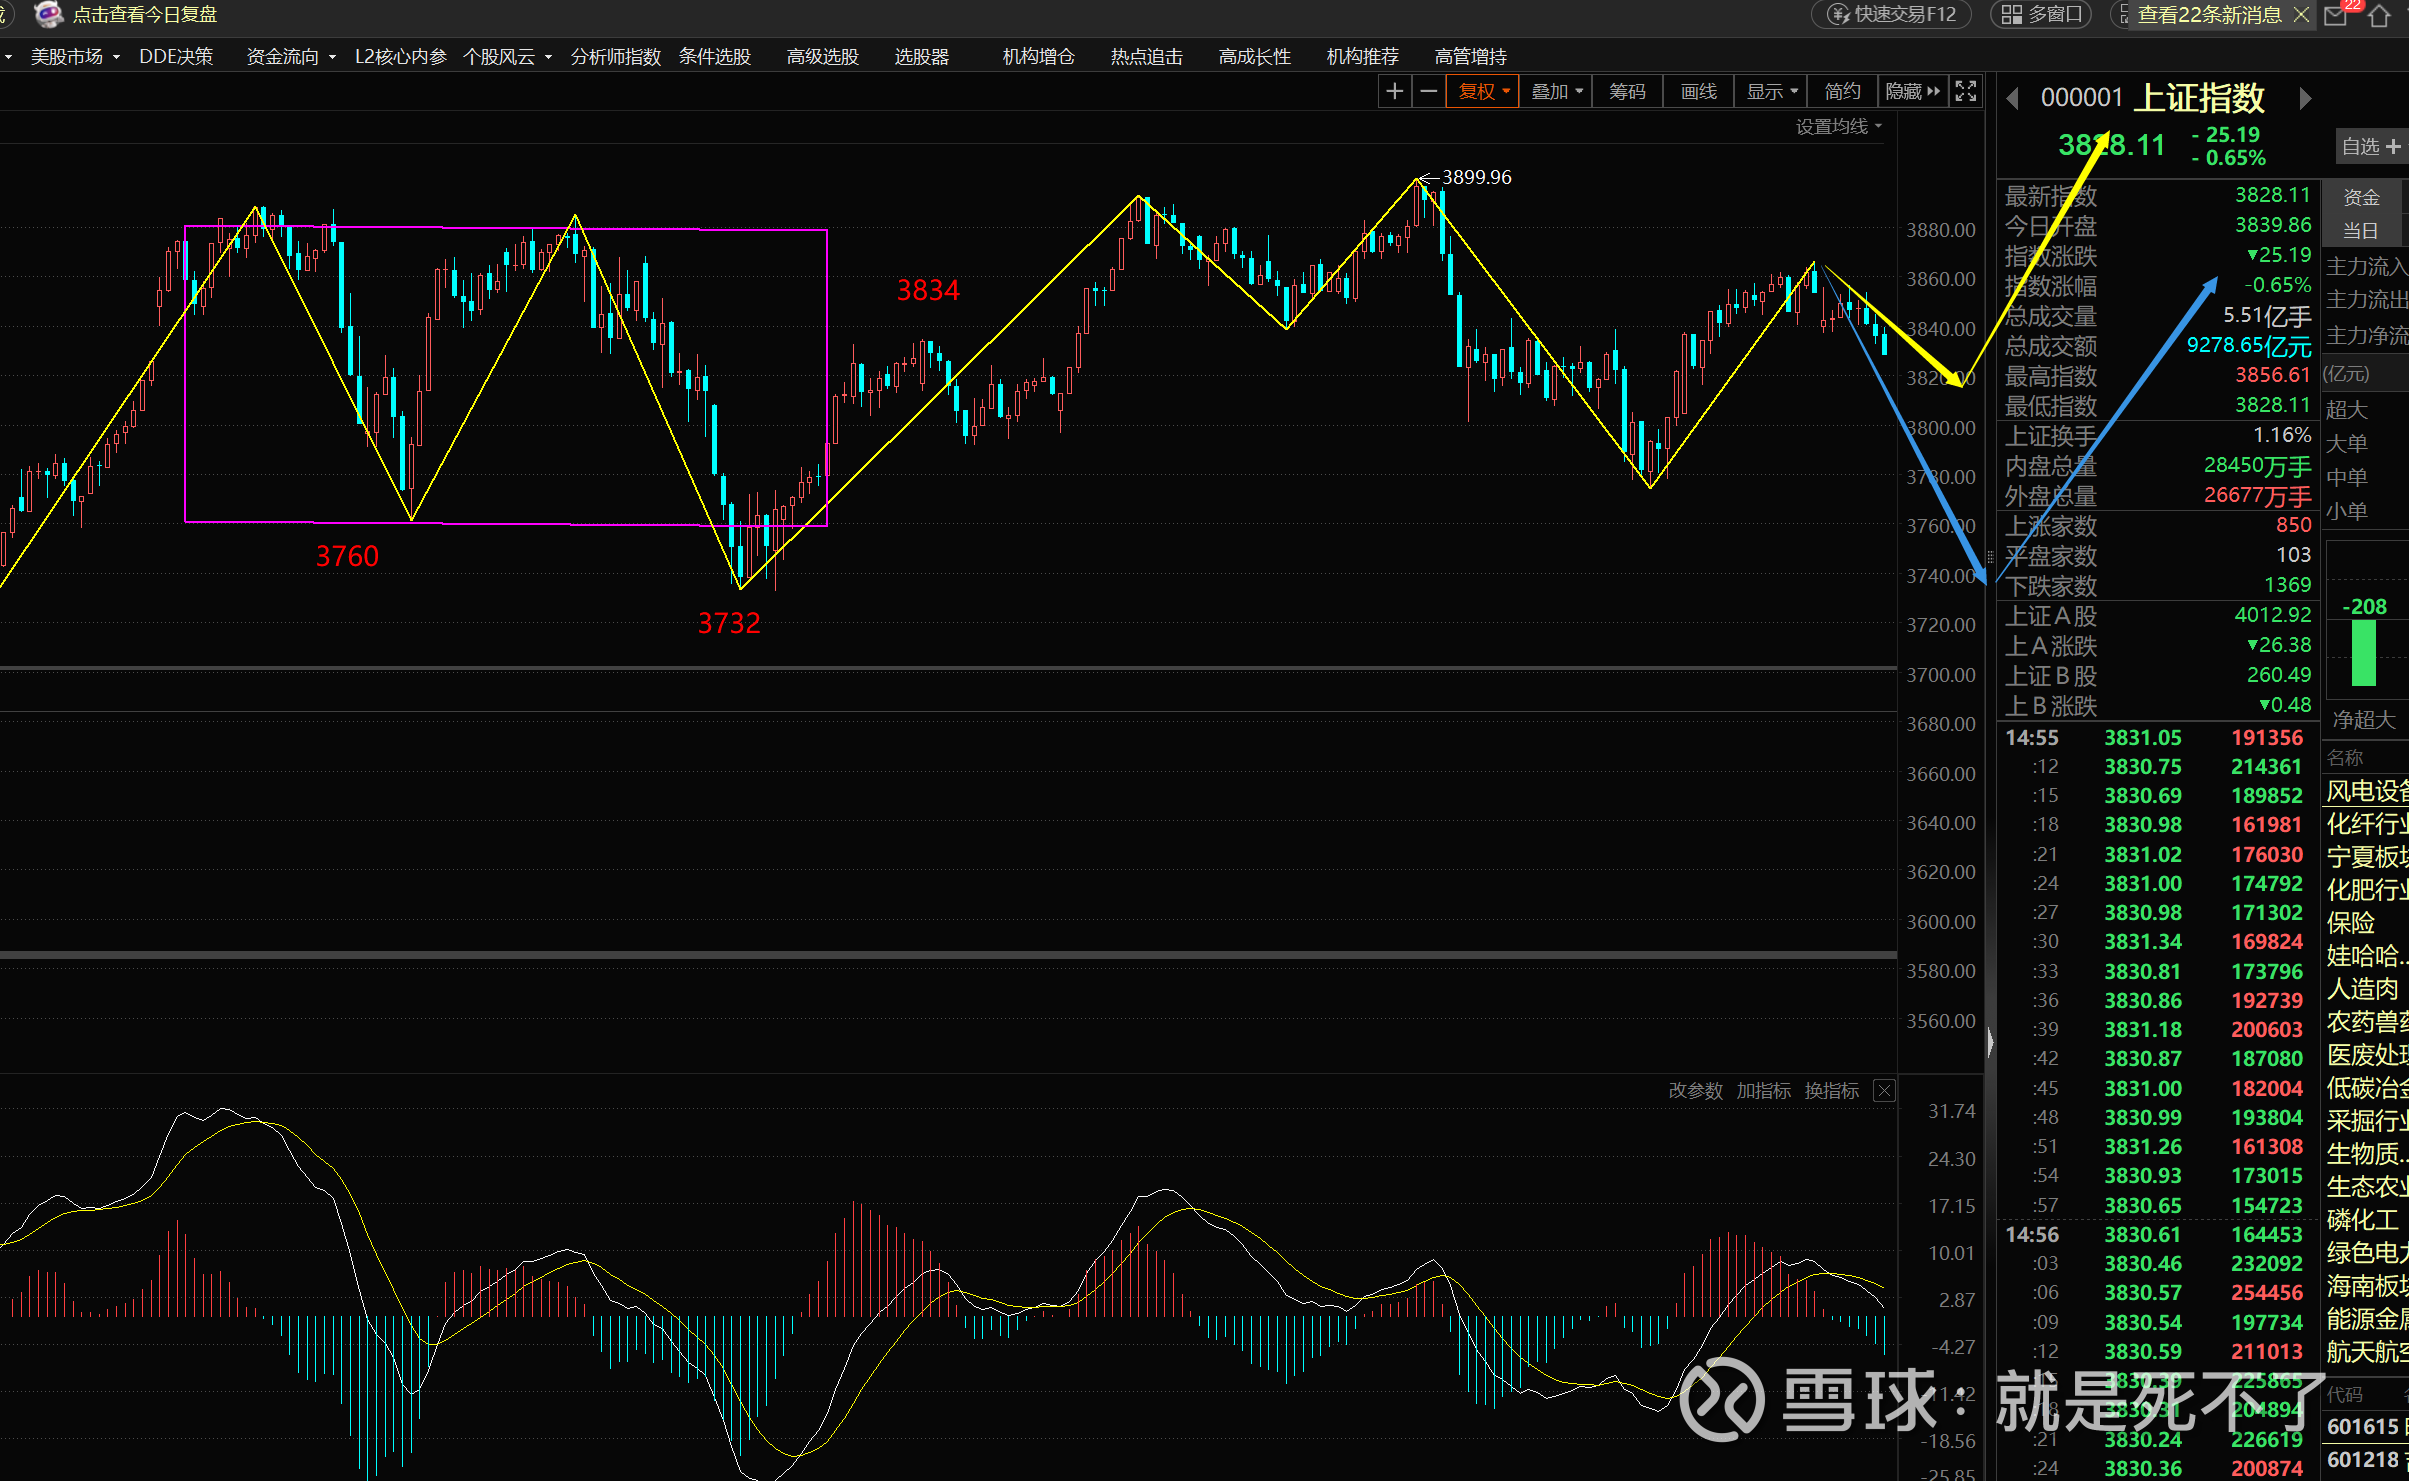The height and width of the screenshot is (1481, 2409).
Task: Enter fullscreen chart mode icon
Action: click(1965, 91)
